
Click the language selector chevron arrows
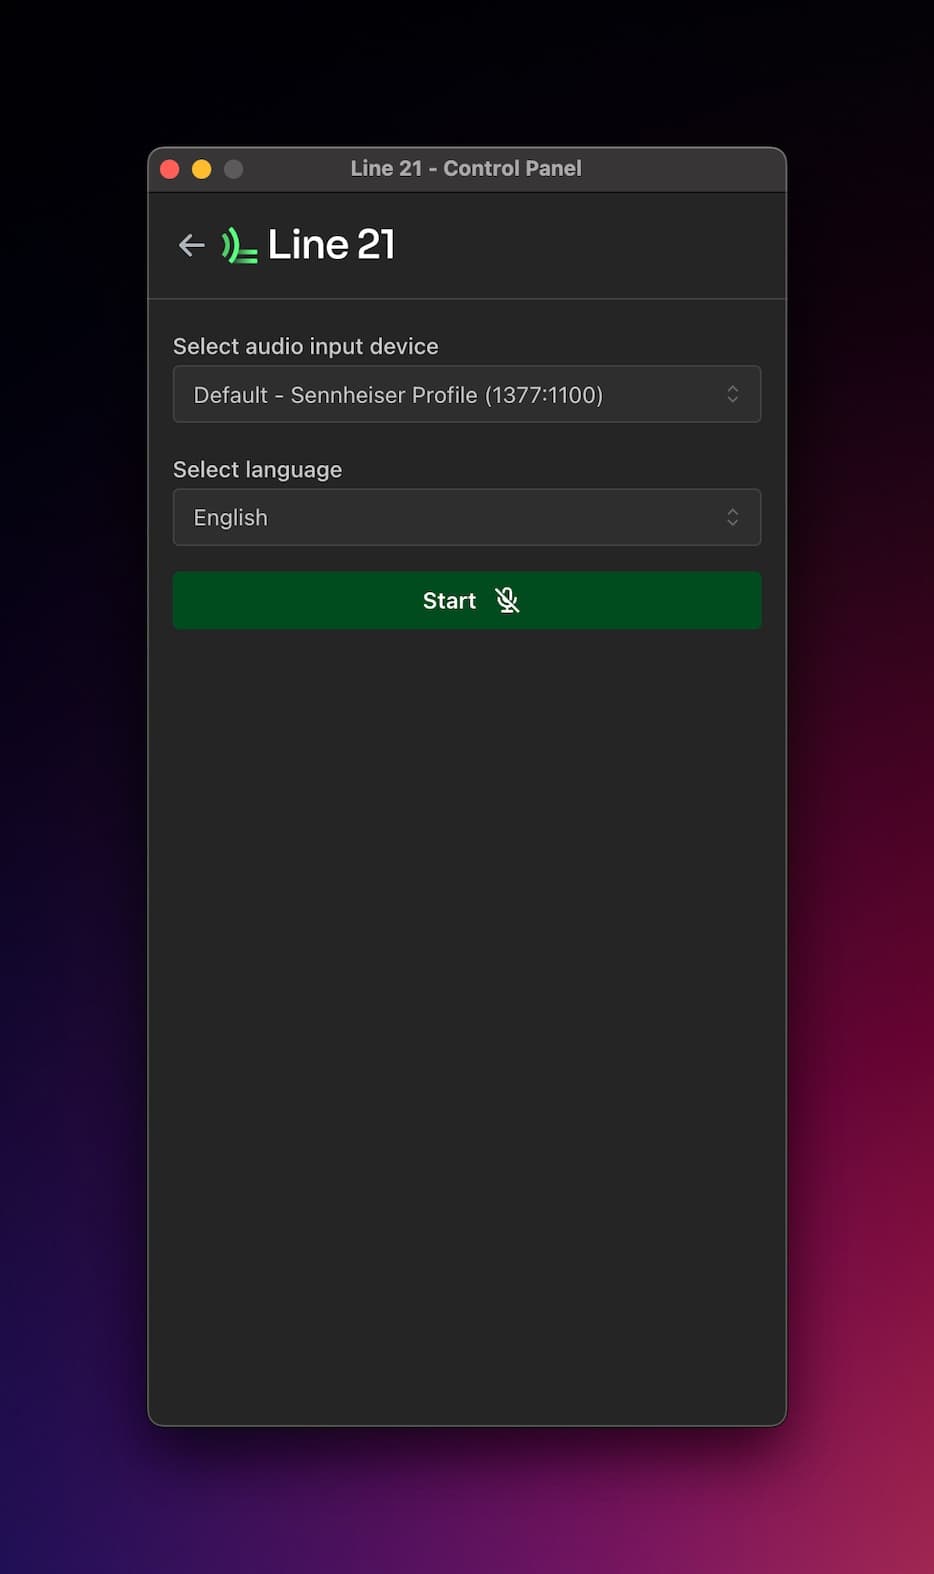tap(732, 517)
